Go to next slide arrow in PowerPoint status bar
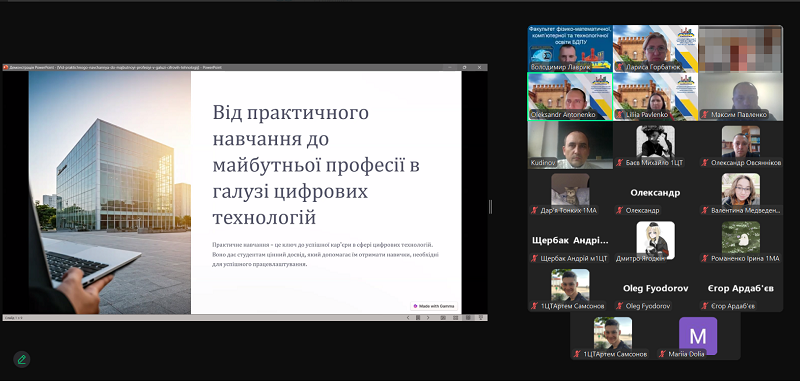800x381 pixels. (x=428, y=318)
